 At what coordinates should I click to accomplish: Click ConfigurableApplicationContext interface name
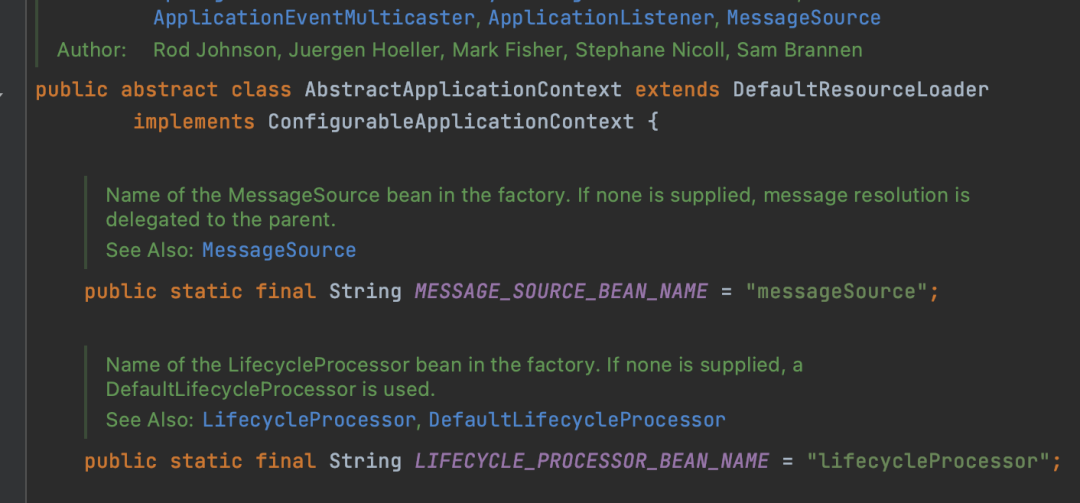[x=451, y=122]
